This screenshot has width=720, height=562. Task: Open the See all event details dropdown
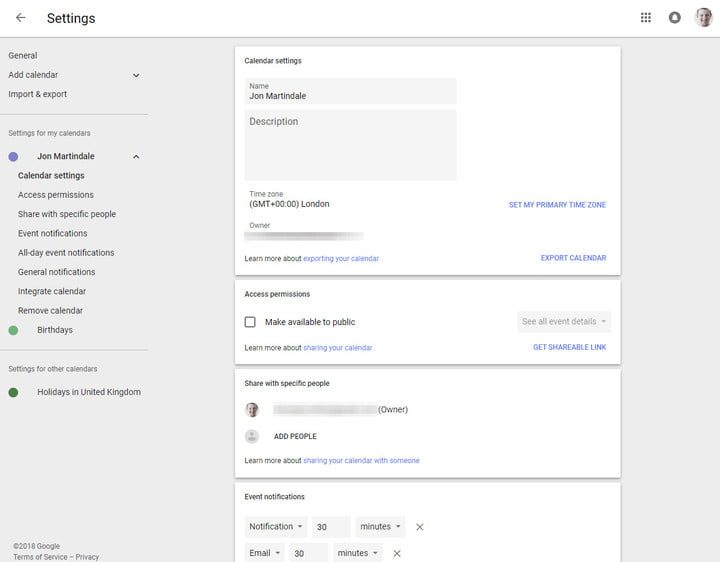564,322
